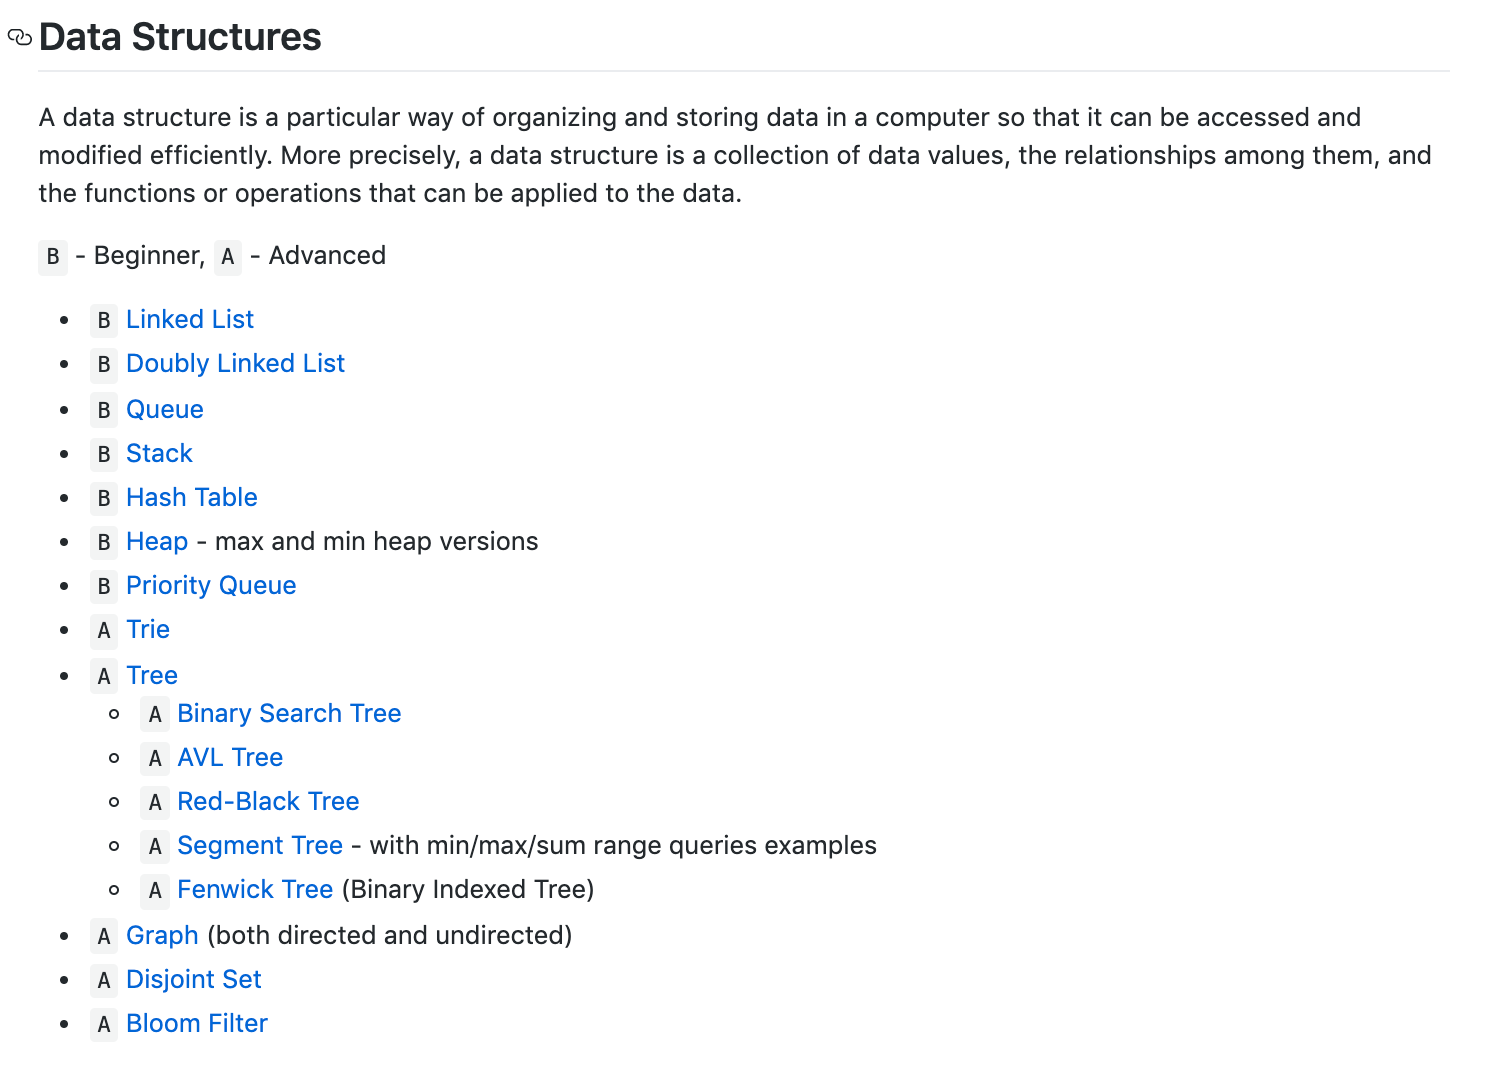
Task: Select the Priority Queue link
Action: [x=211, y=585]
